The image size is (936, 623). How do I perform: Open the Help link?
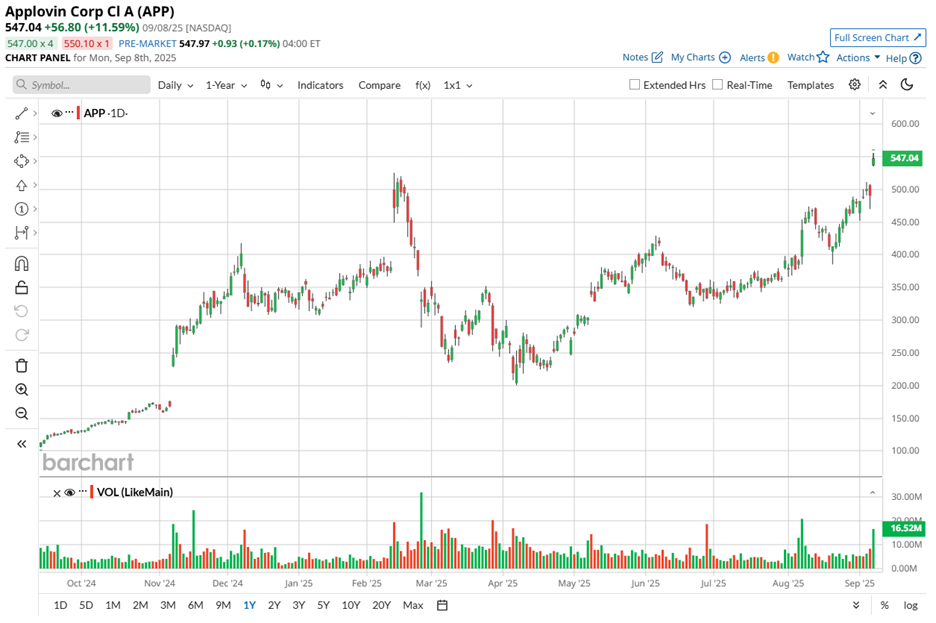[x=904, y=58]
